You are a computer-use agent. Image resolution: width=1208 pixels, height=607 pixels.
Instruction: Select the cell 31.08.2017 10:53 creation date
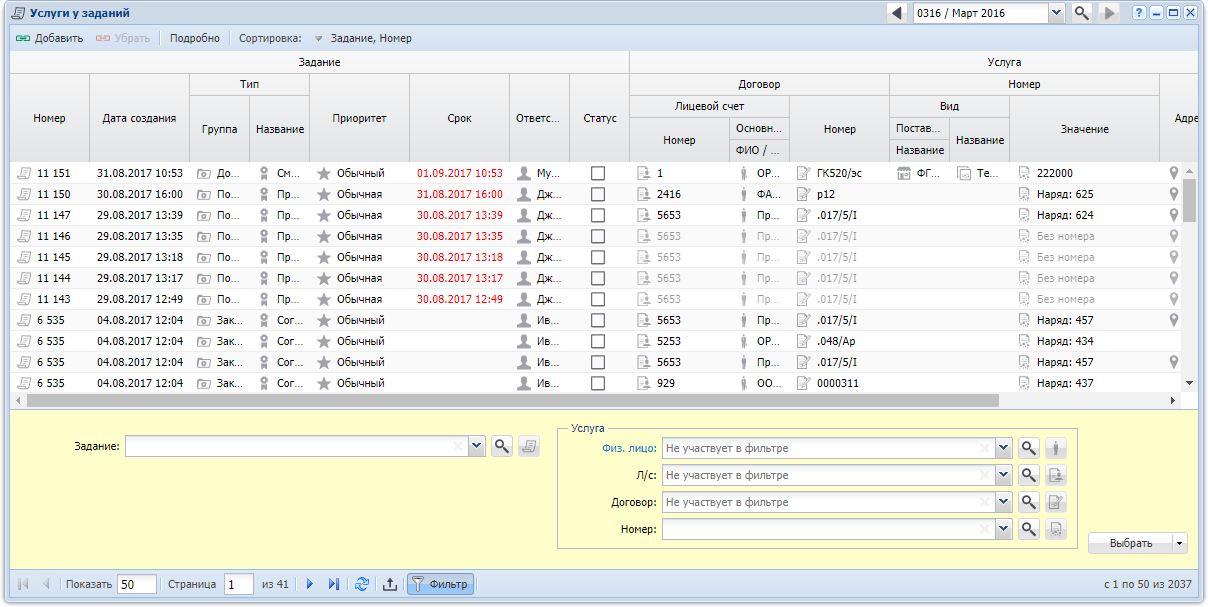(139, 173)
